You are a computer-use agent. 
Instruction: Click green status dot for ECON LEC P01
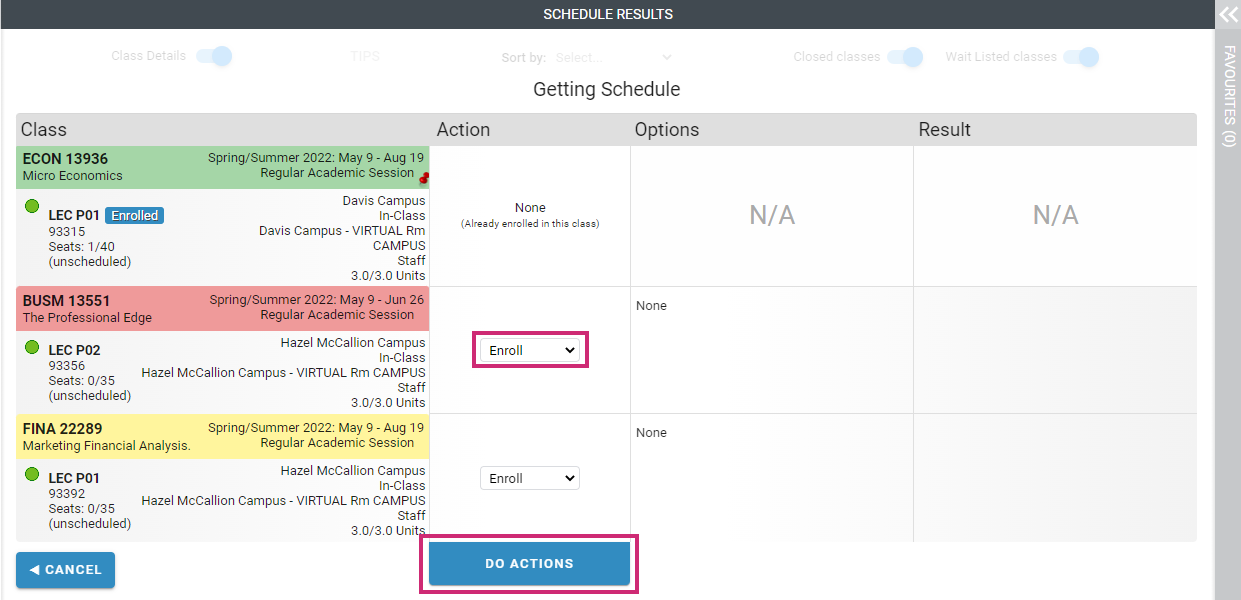(x=32, y=207)
